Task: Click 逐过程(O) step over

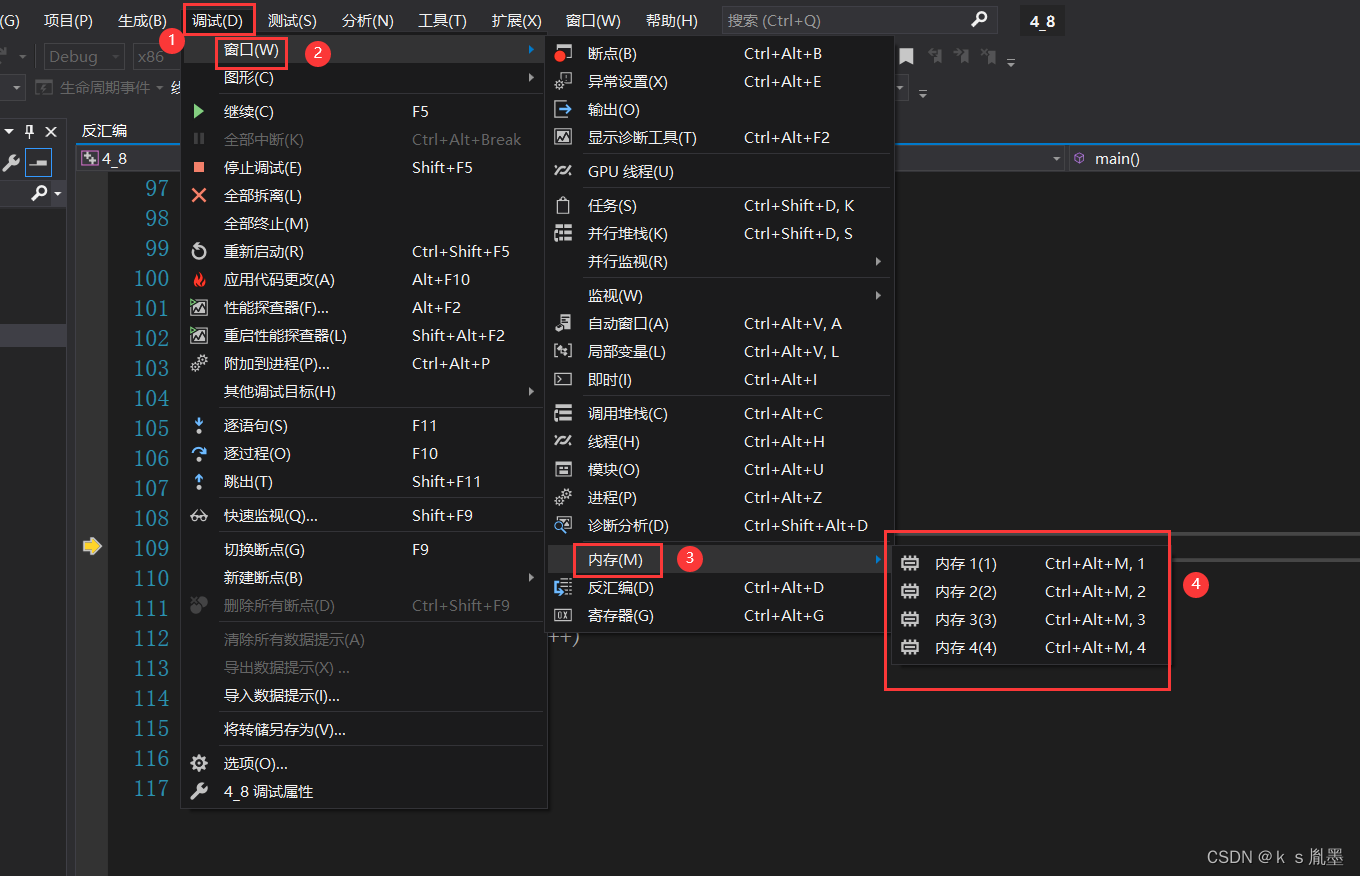Action: pyautogui.click(x=363, y=454)
